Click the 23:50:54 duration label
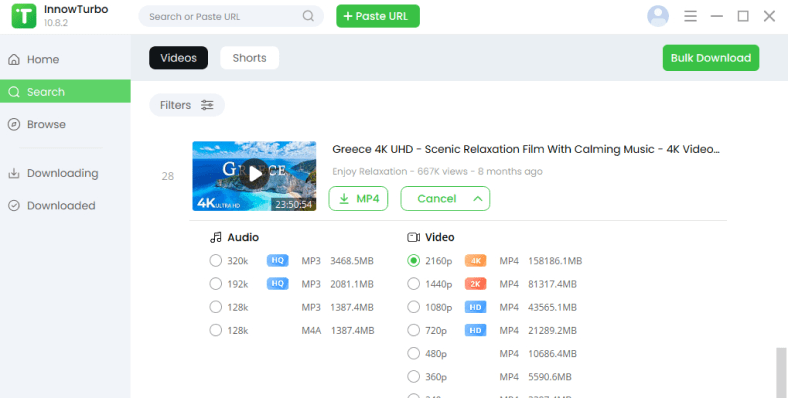Viewport: 788px width, 398px height. coord(293,204)
